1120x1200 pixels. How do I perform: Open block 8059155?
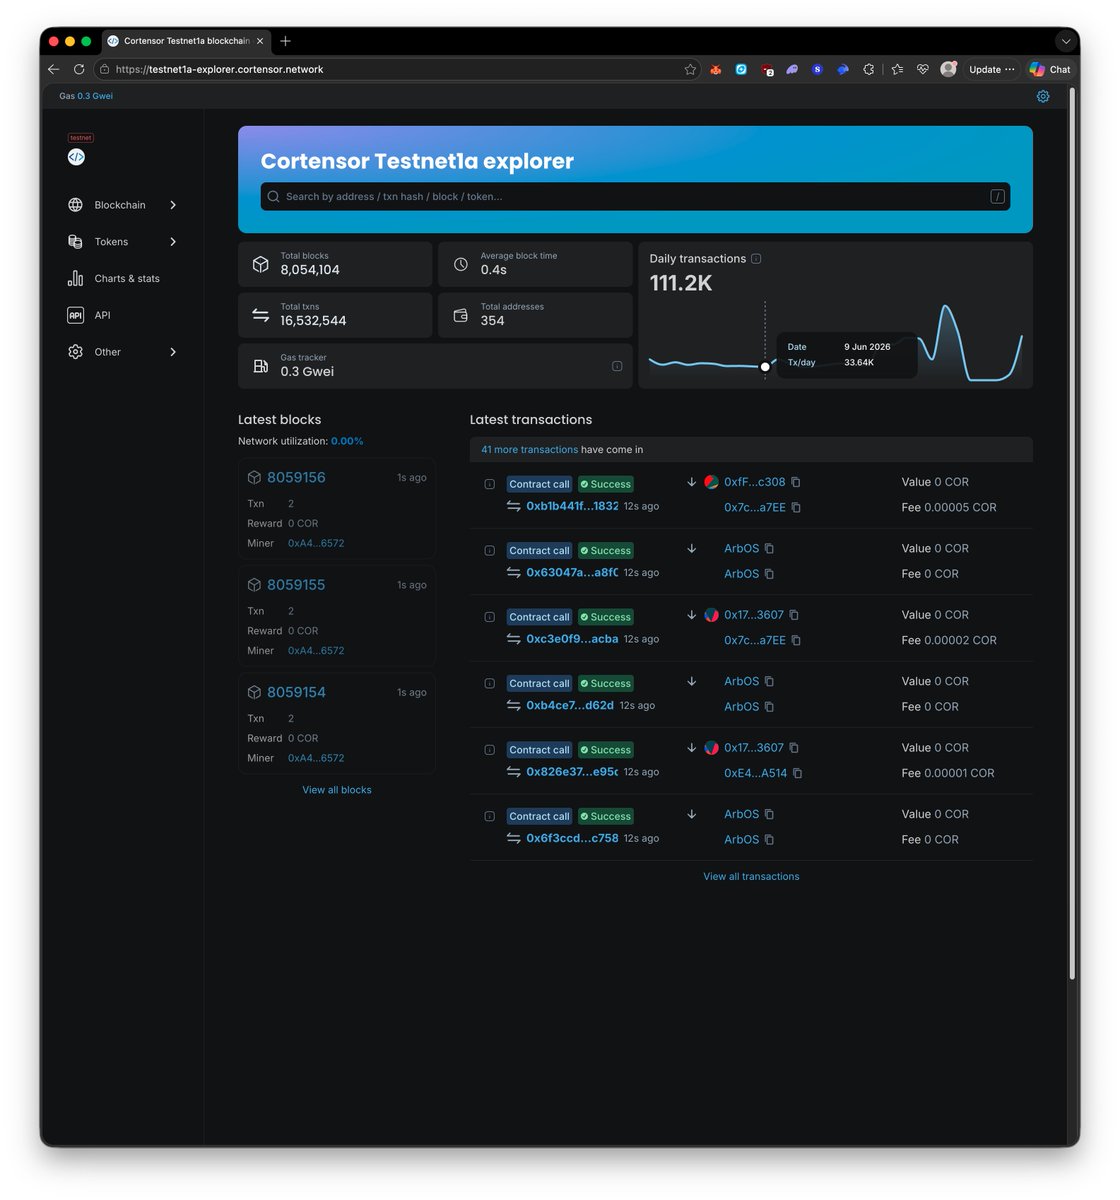click(x=296, y=585)
